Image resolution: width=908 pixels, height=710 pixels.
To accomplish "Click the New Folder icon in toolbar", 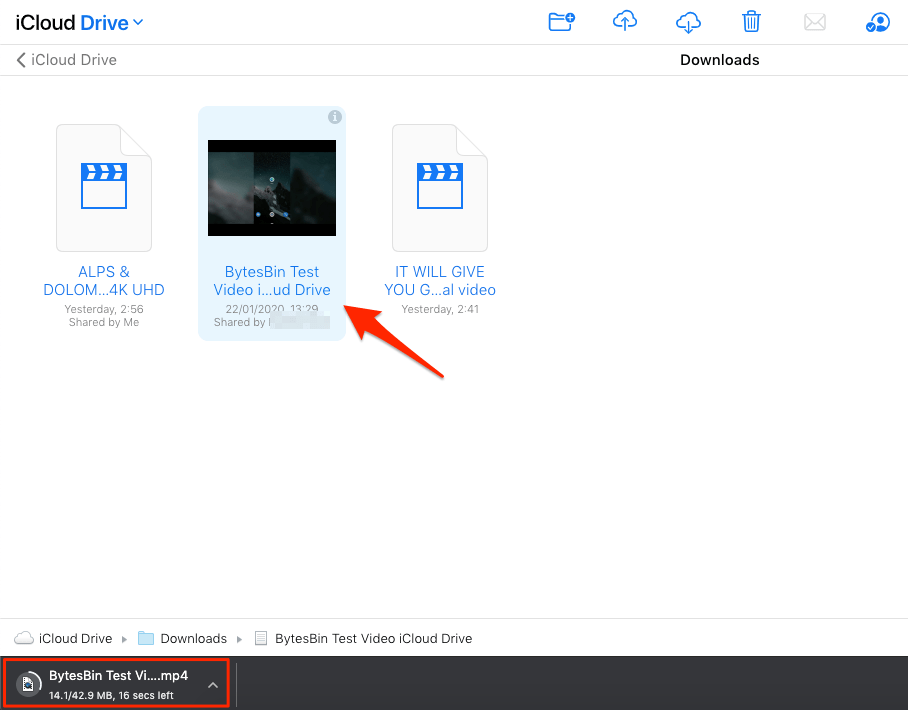I will [x=561, y=22].
